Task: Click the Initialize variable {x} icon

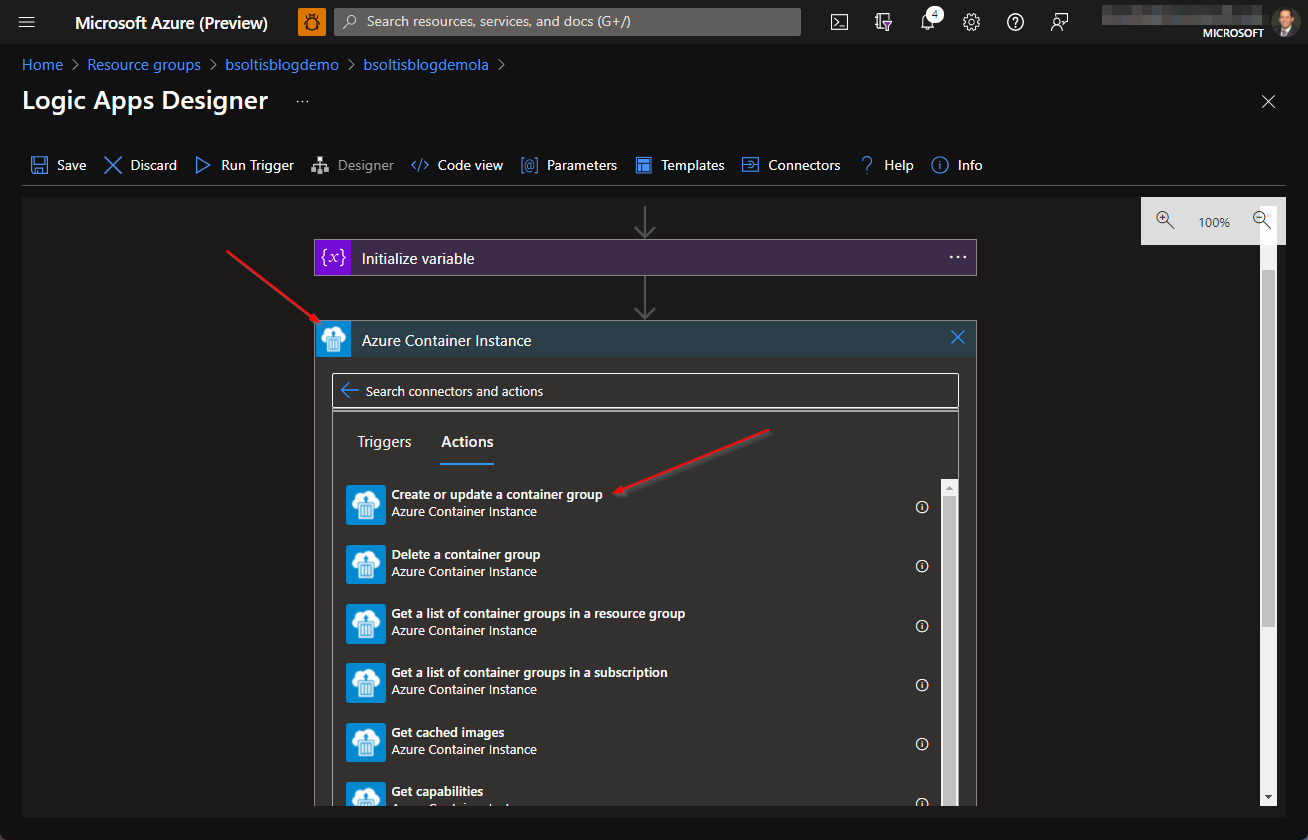Action: [333, 257]
